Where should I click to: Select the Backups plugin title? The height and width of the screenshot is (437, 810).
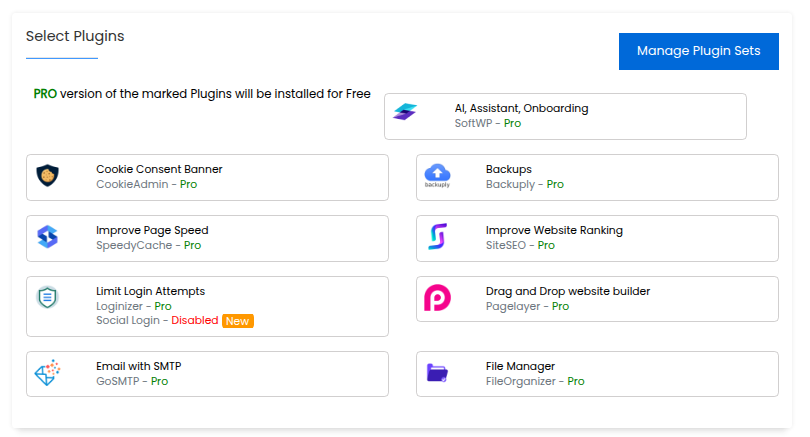click(x=508, y=169)
